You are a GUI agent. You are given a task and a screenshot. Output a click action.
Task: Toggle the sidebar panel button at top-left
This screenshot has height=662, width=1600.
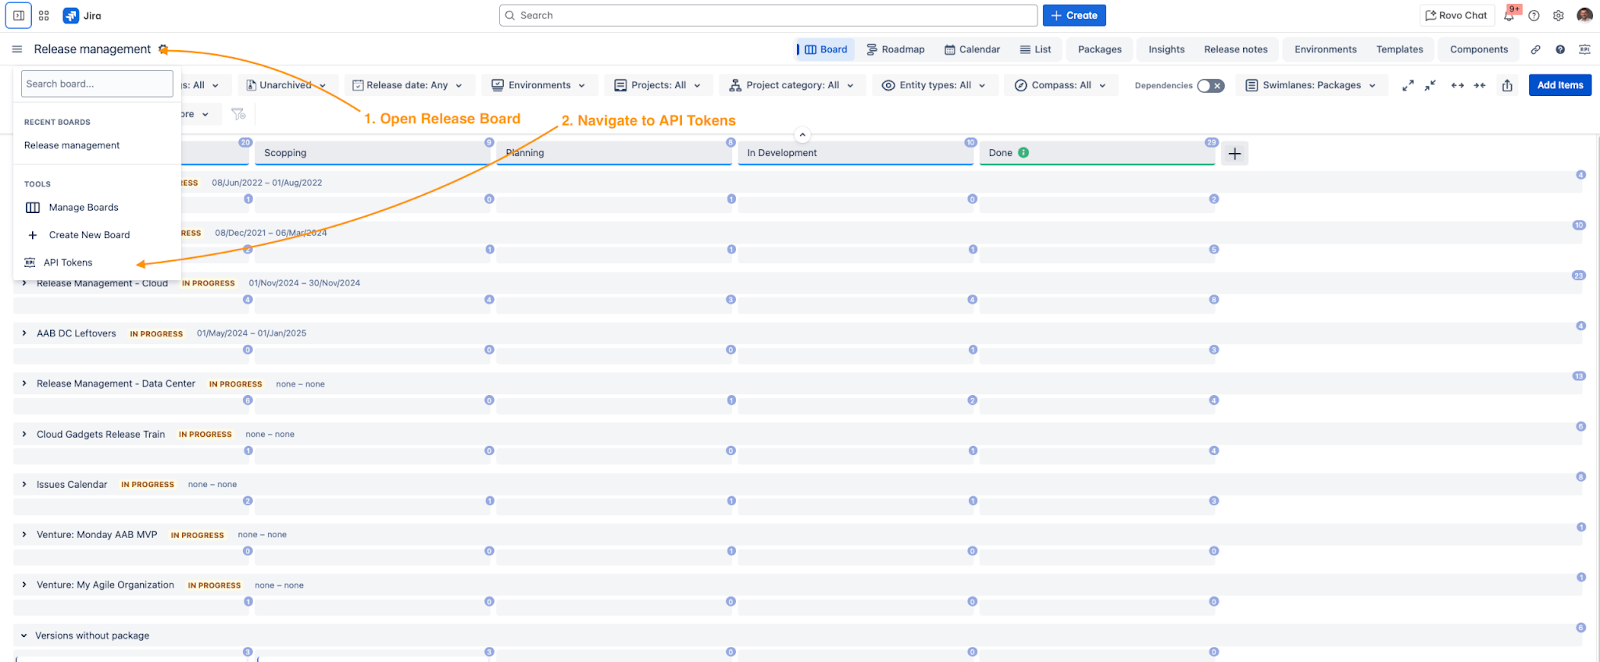[18, 16]
